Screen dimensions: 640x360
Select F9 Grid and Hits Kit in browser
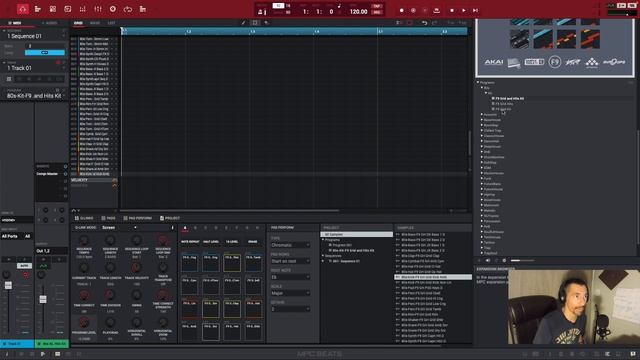508,98
